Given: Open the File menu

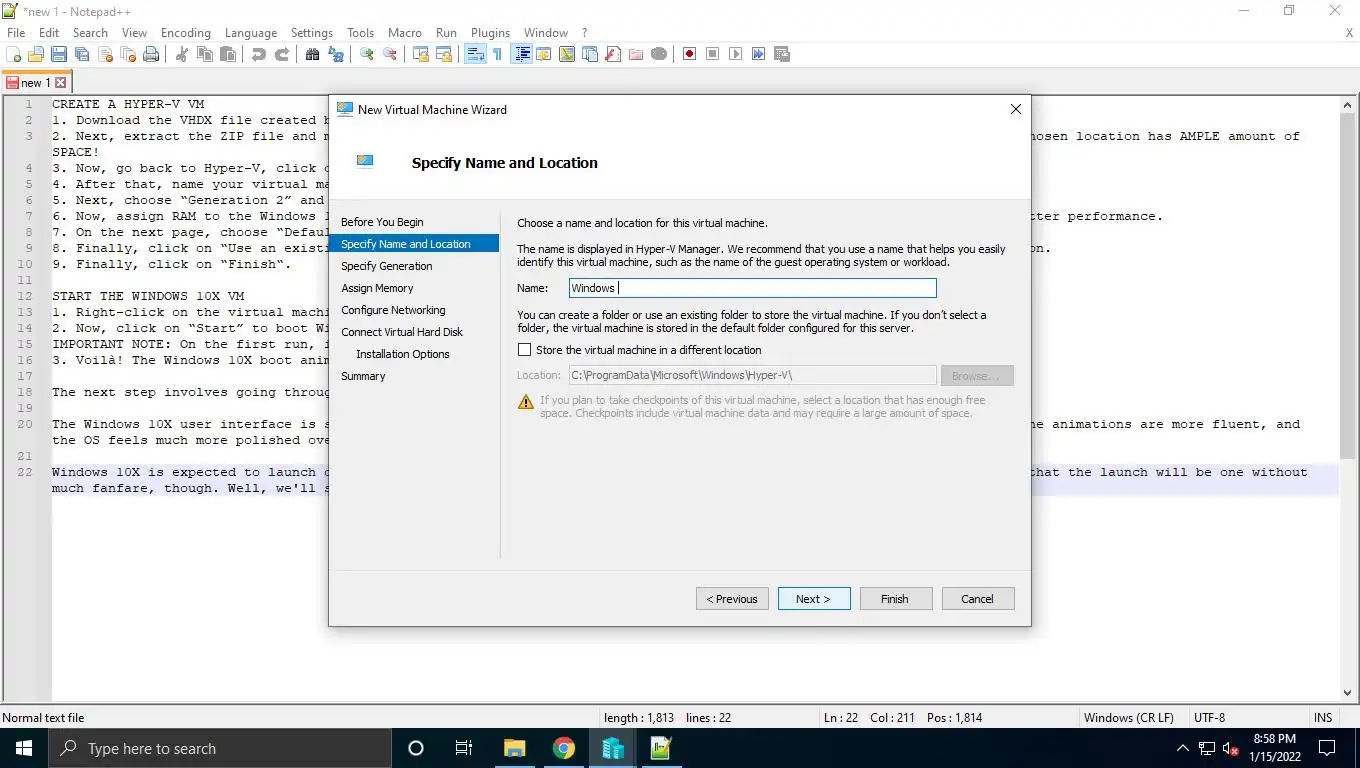Looking at the screenshot, I should point(16,33).
